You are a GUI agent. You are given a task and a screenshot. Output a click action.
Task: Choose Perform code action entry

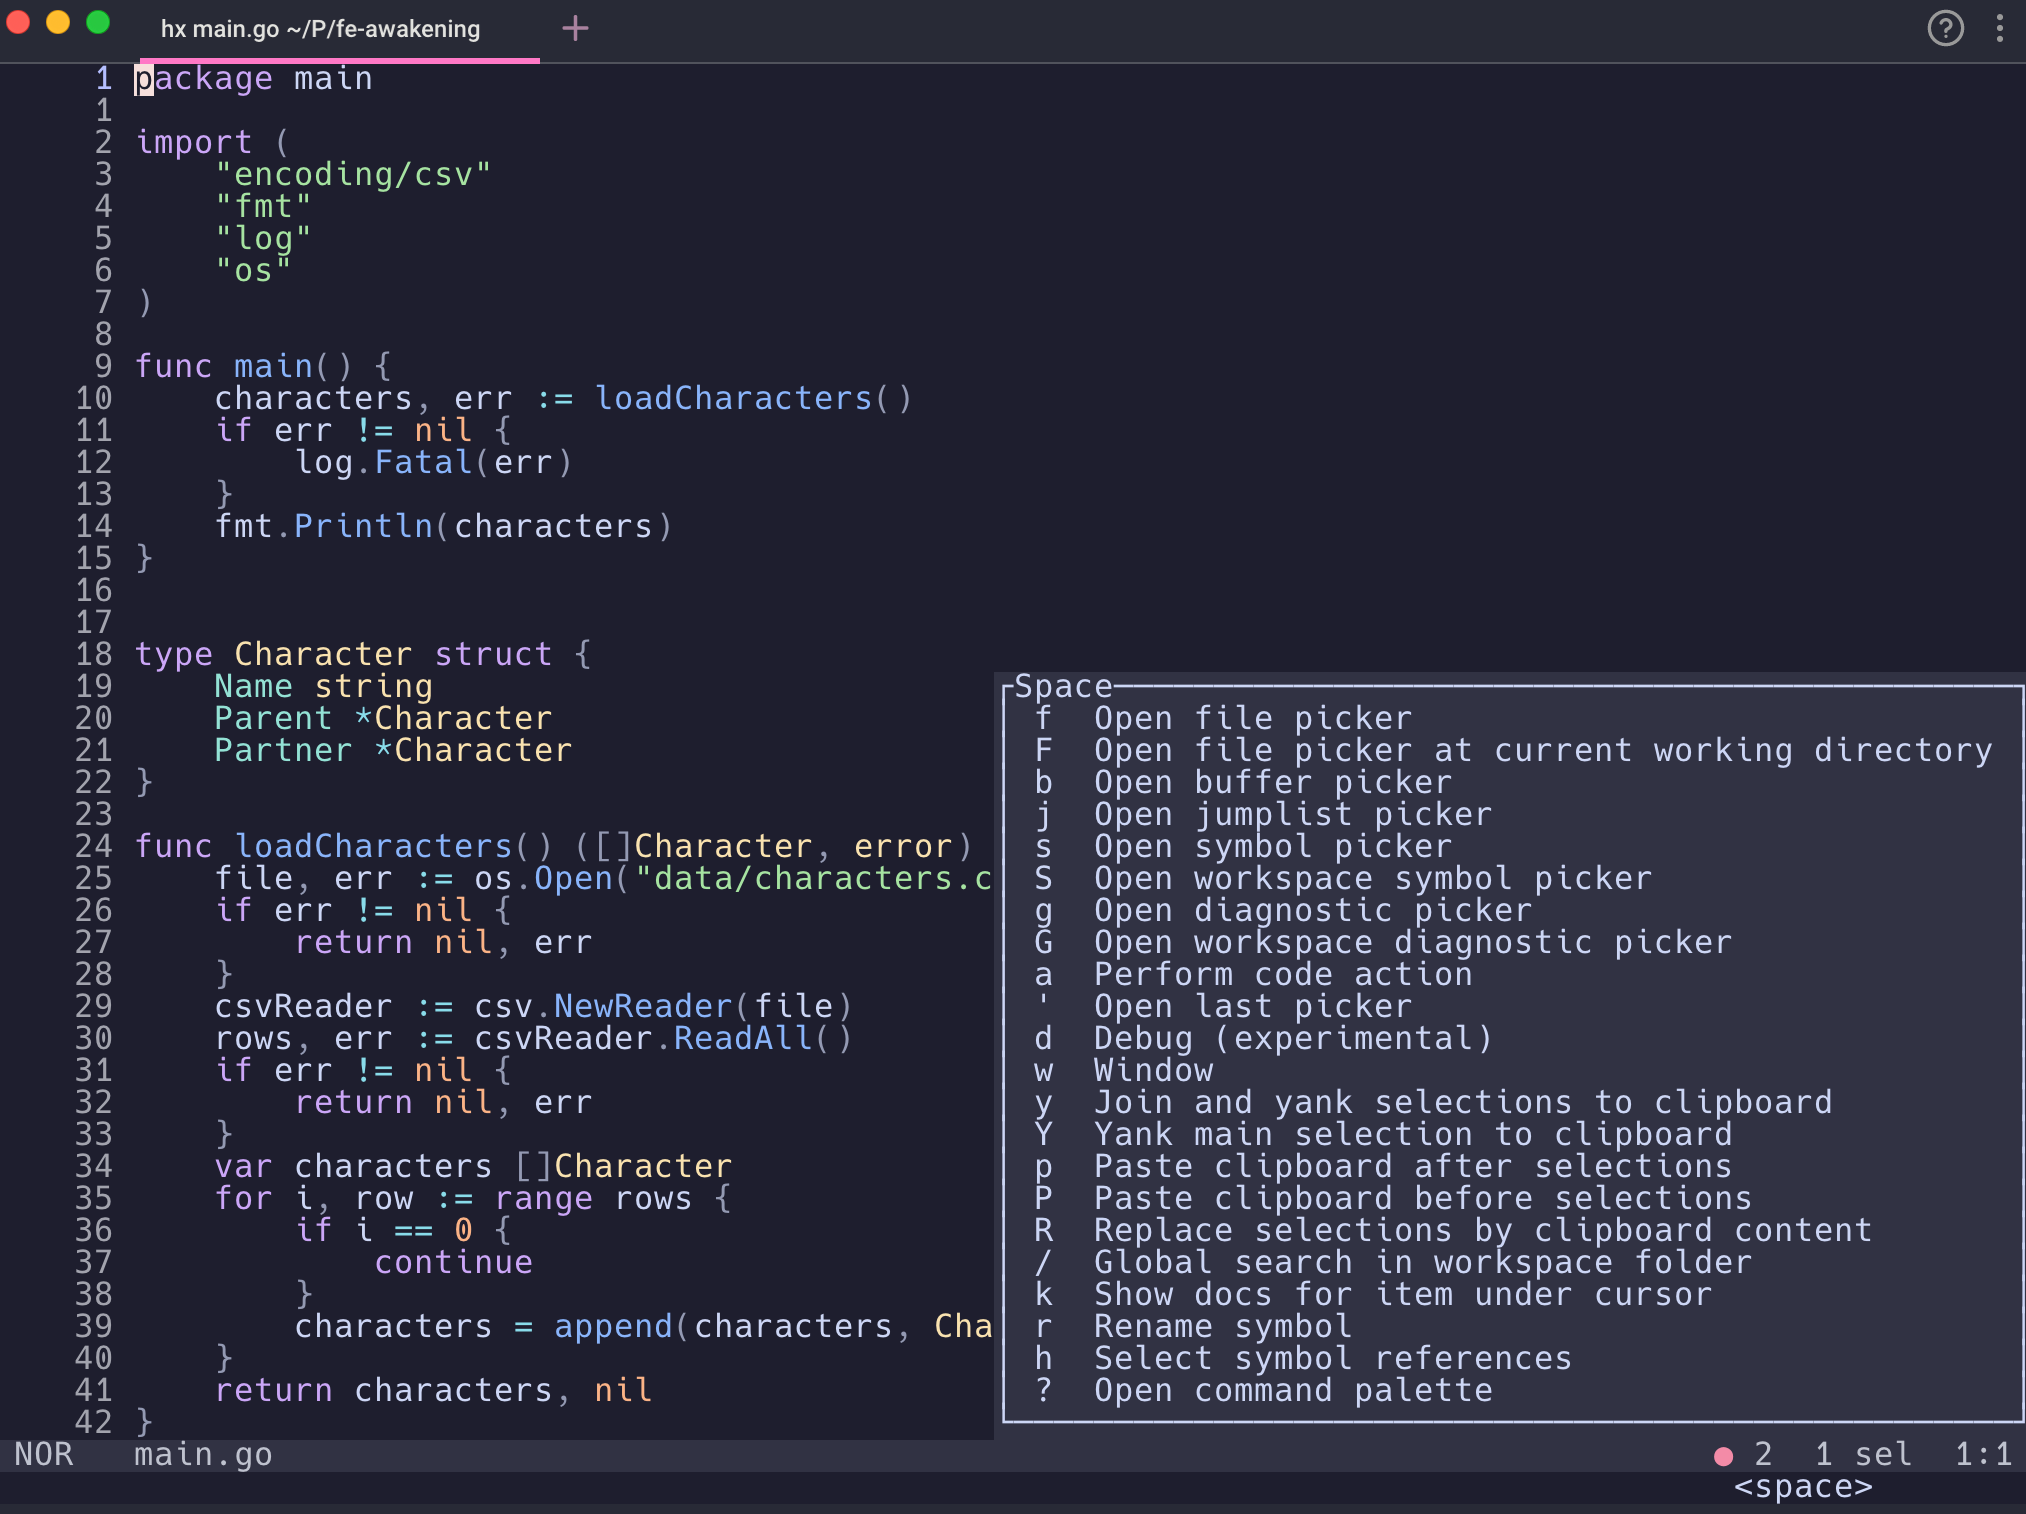click(x=1282, y=974)
